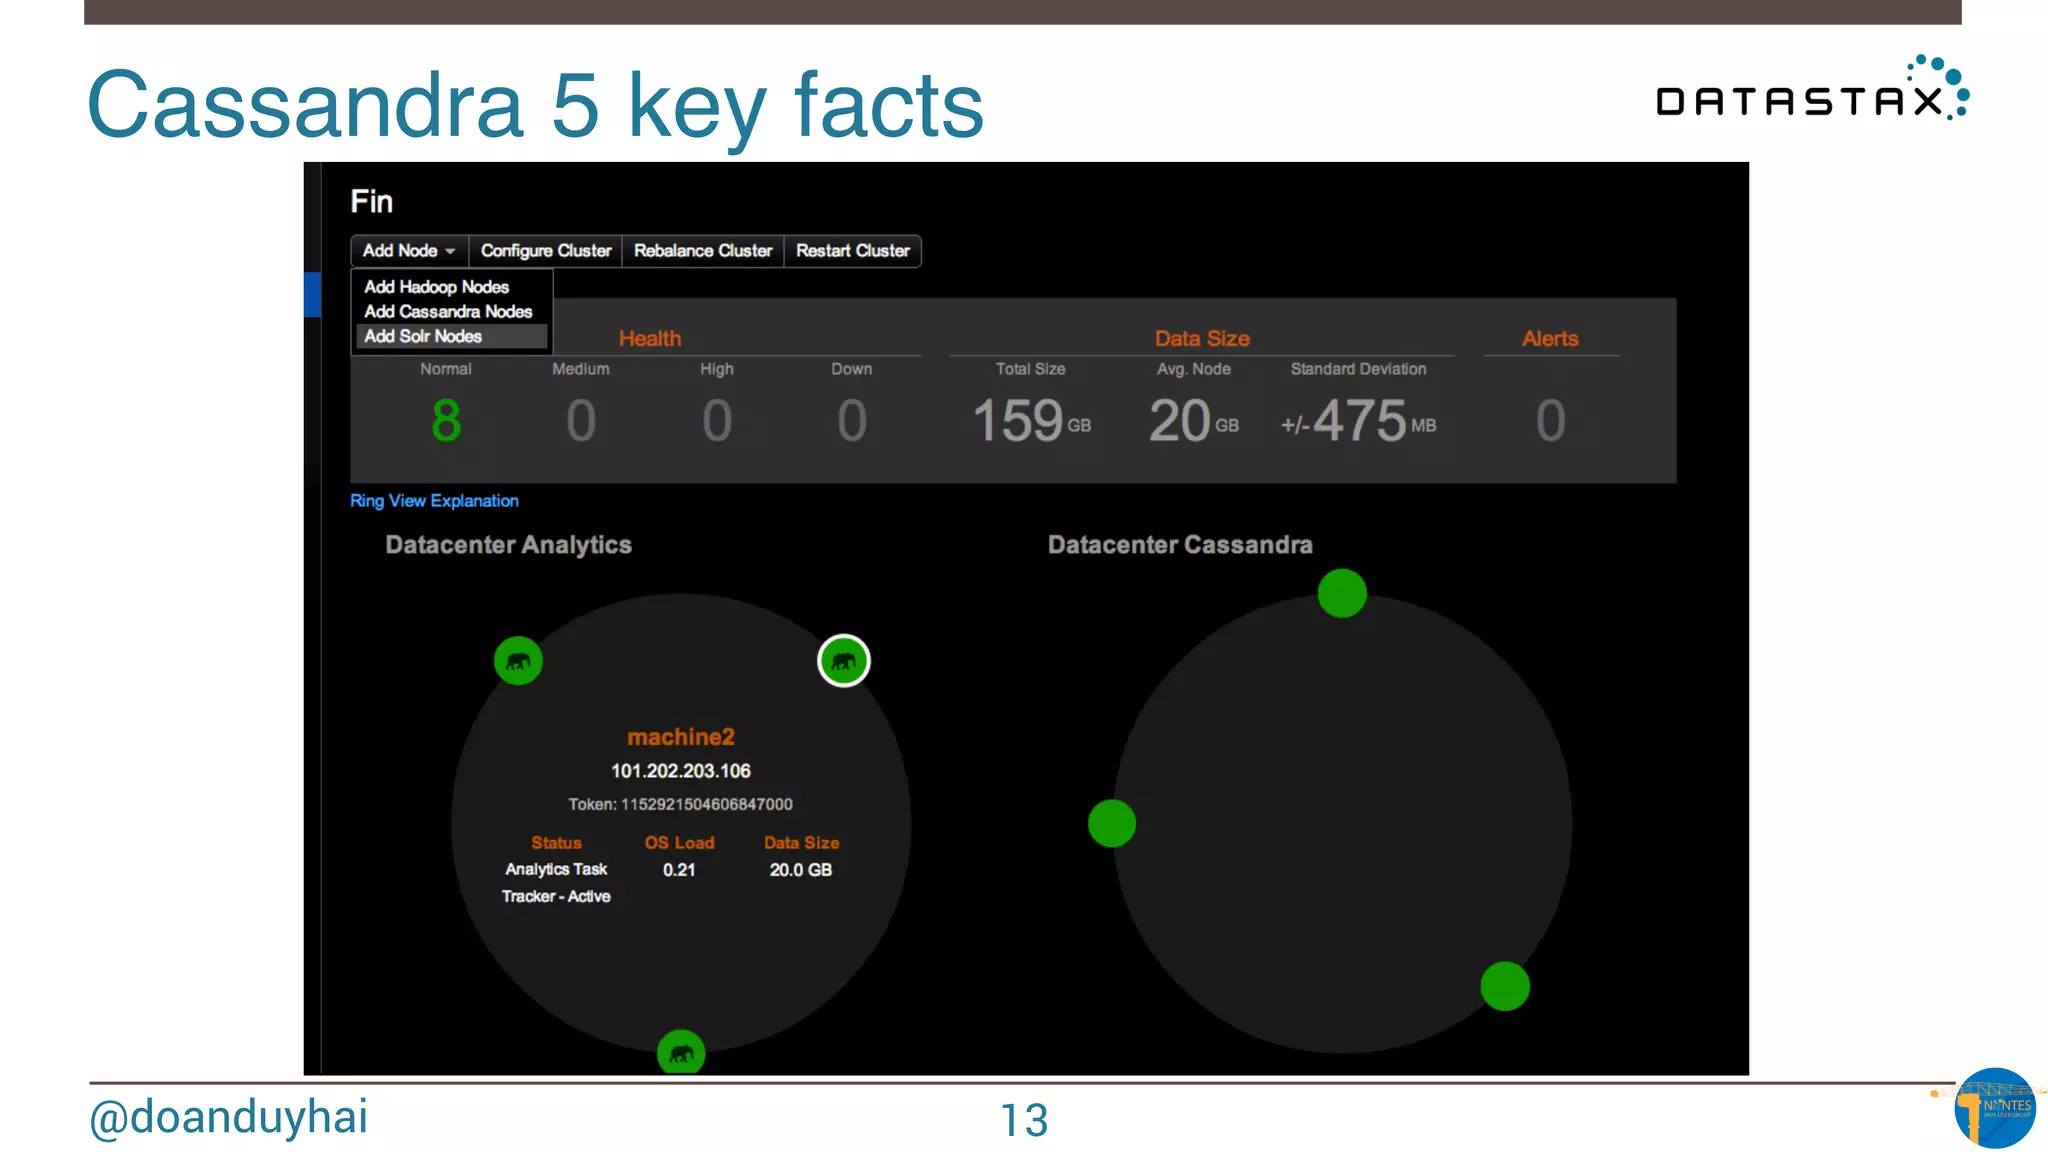
Task: Click the Down health count value
Action: (x=852, y=421)
